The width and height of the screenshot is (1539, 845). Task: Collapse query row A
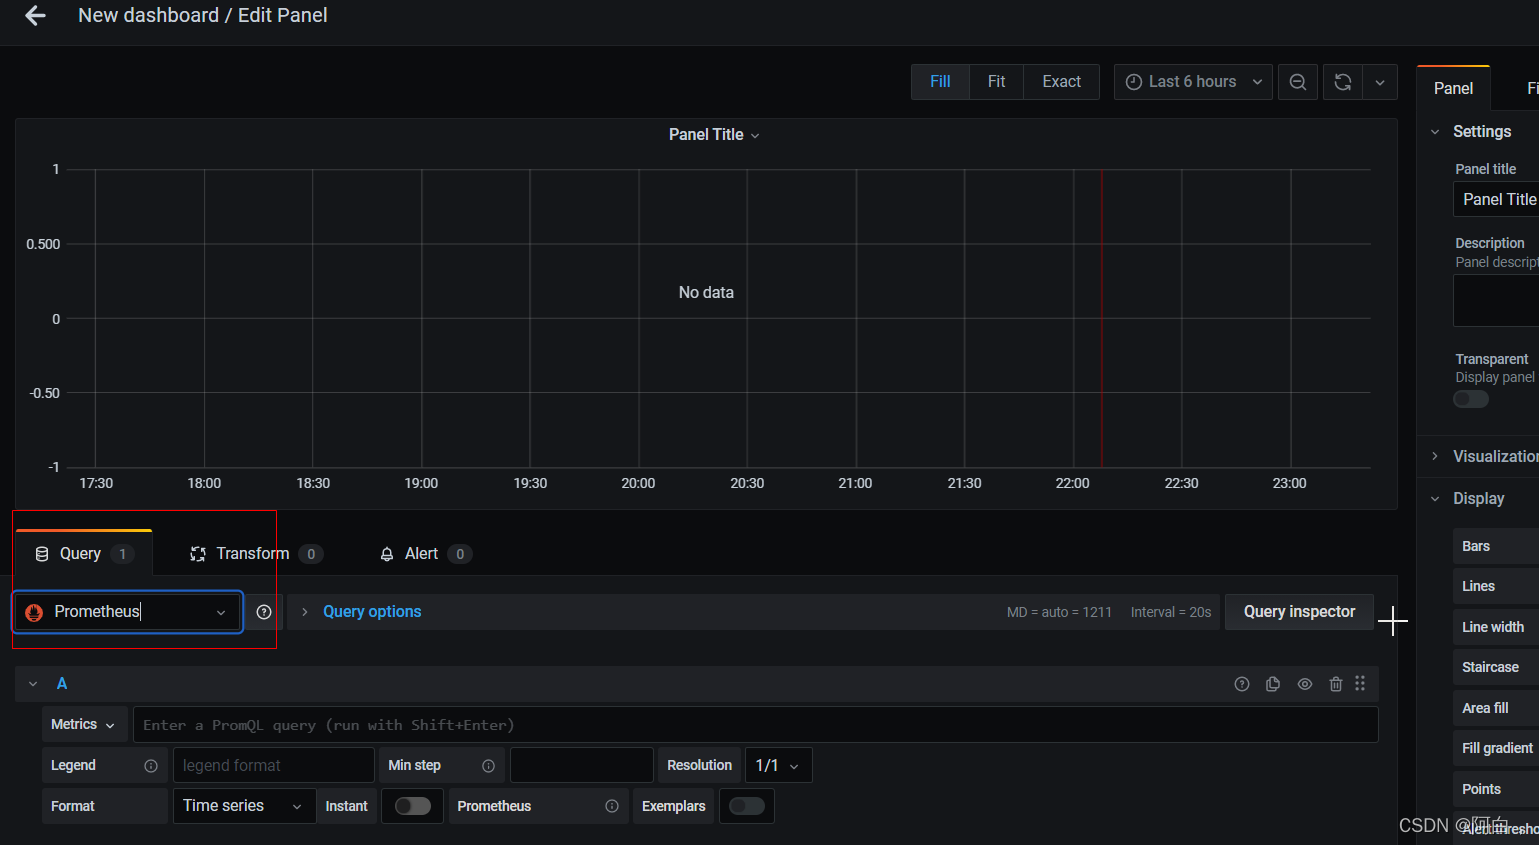click(33, 684)
